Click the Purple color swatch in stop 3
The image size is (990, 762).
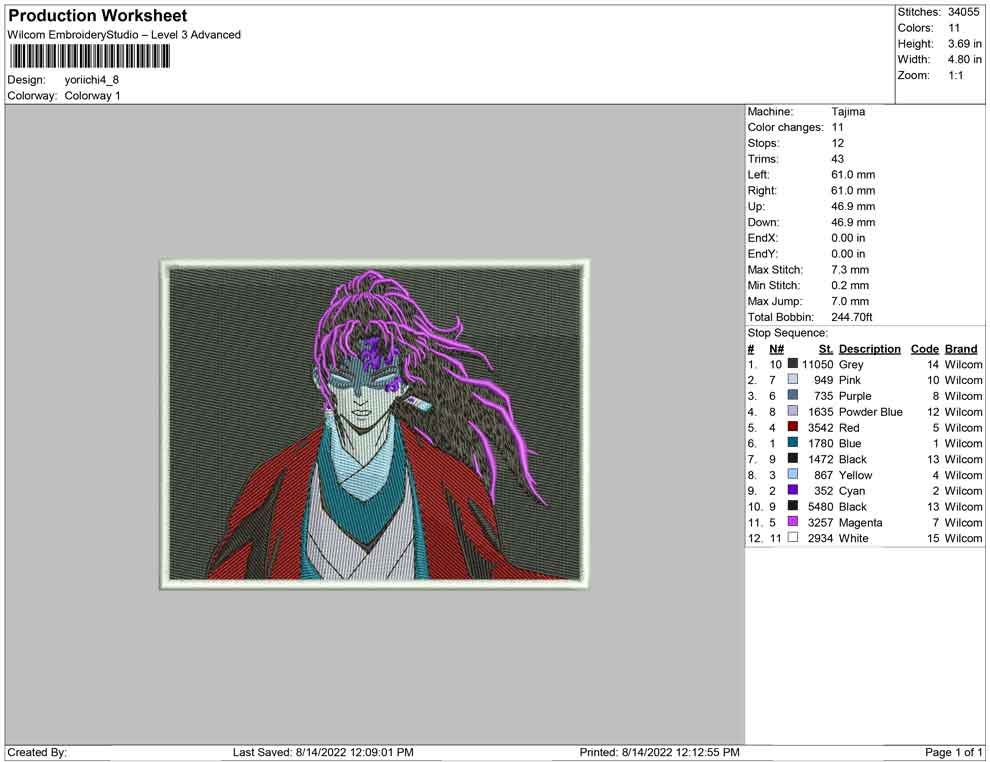pyautogui.click(x=792, y=395)
